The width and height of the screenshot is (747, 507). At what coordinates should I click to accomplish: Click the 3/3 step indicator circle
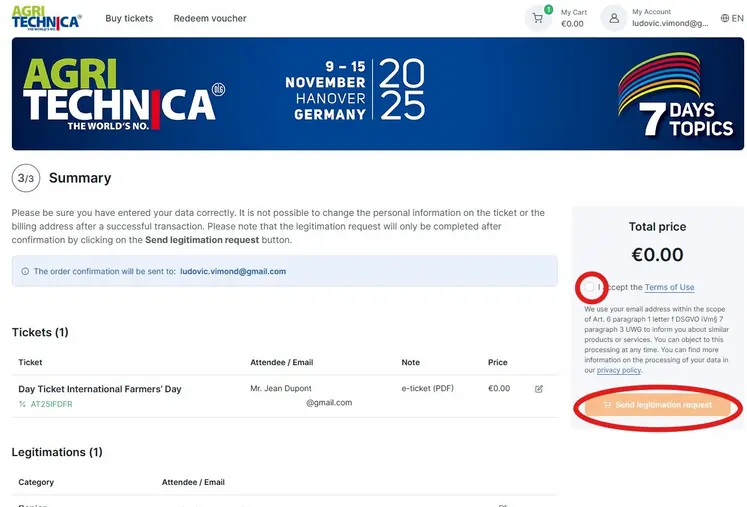coord(26,178)
